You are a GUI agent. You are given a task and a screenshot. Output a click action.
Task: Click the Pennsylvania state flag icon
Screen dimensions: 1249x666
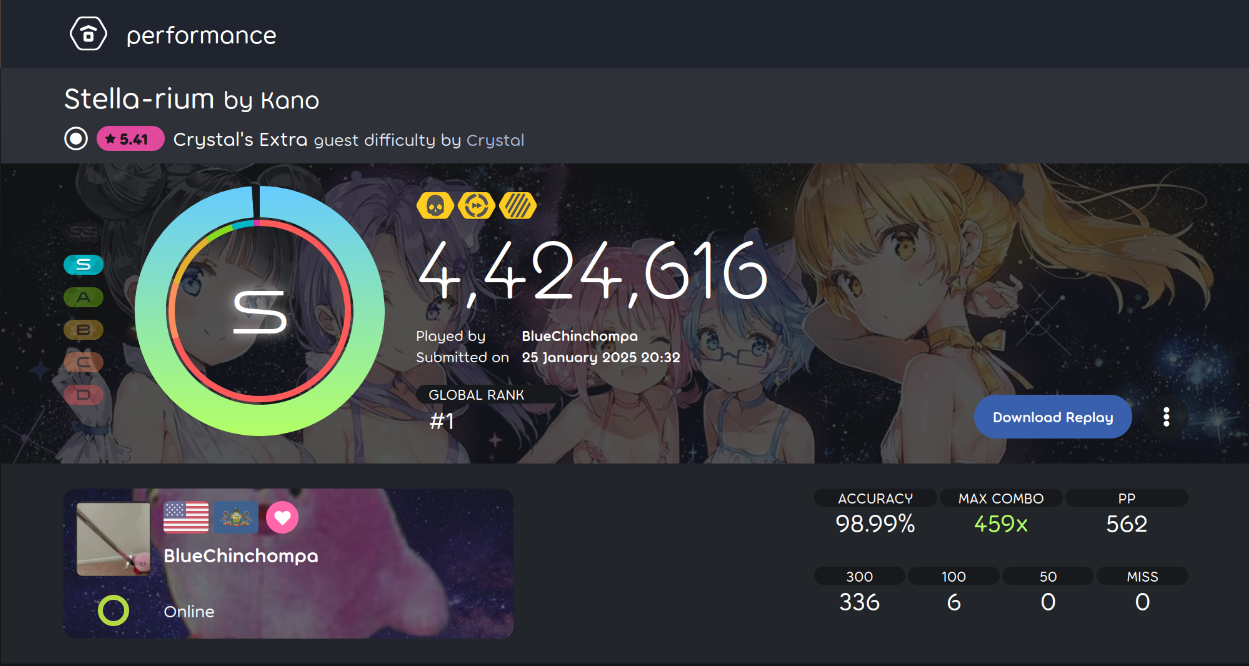pos(236,518)
